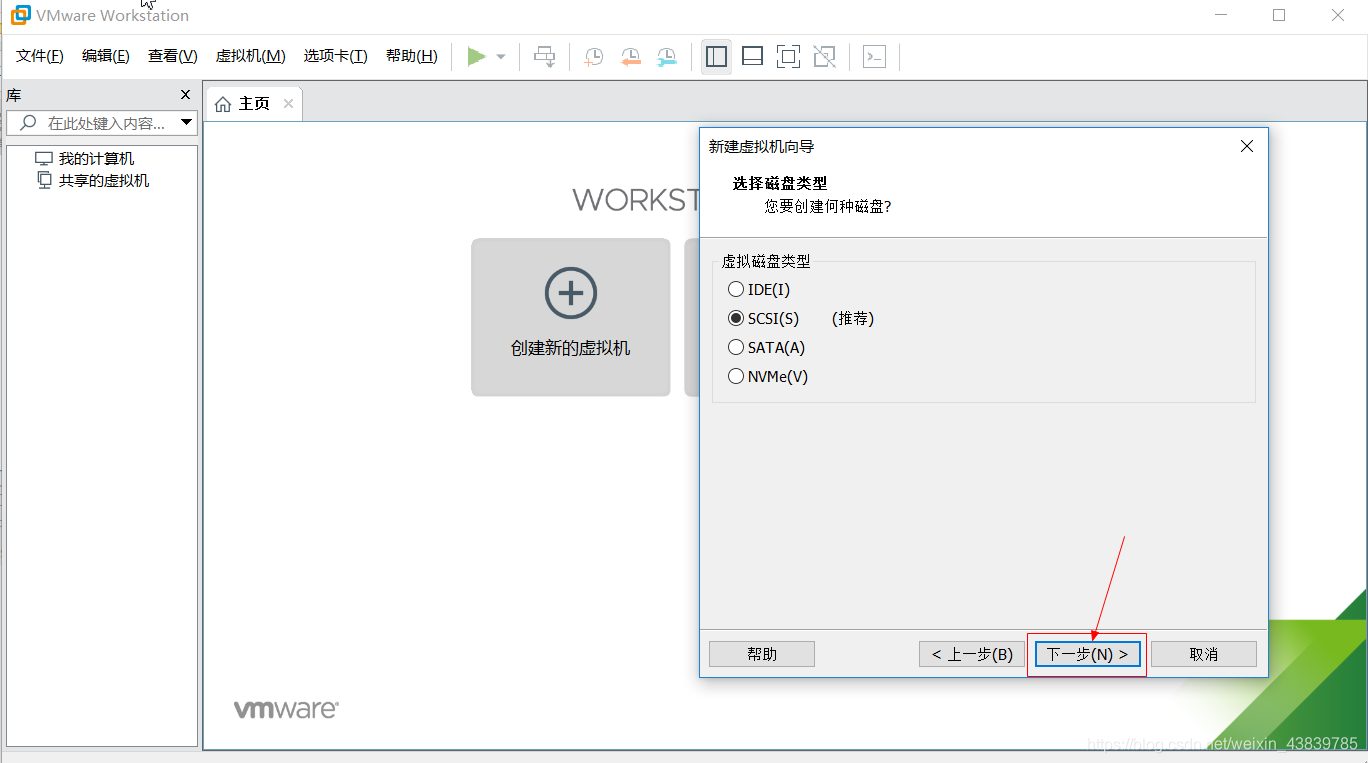The width and height of the screenshot is (1368, 763).
Task: Open the 查看(V) menu
Action: coord(173,56)
